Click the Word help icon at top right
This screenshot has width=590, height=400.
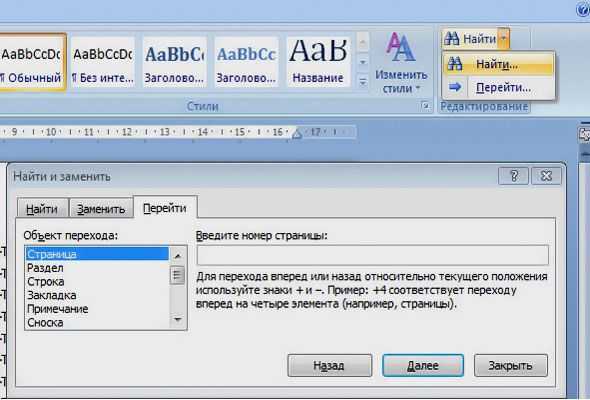pyautogui.click(x=583, y=9)
